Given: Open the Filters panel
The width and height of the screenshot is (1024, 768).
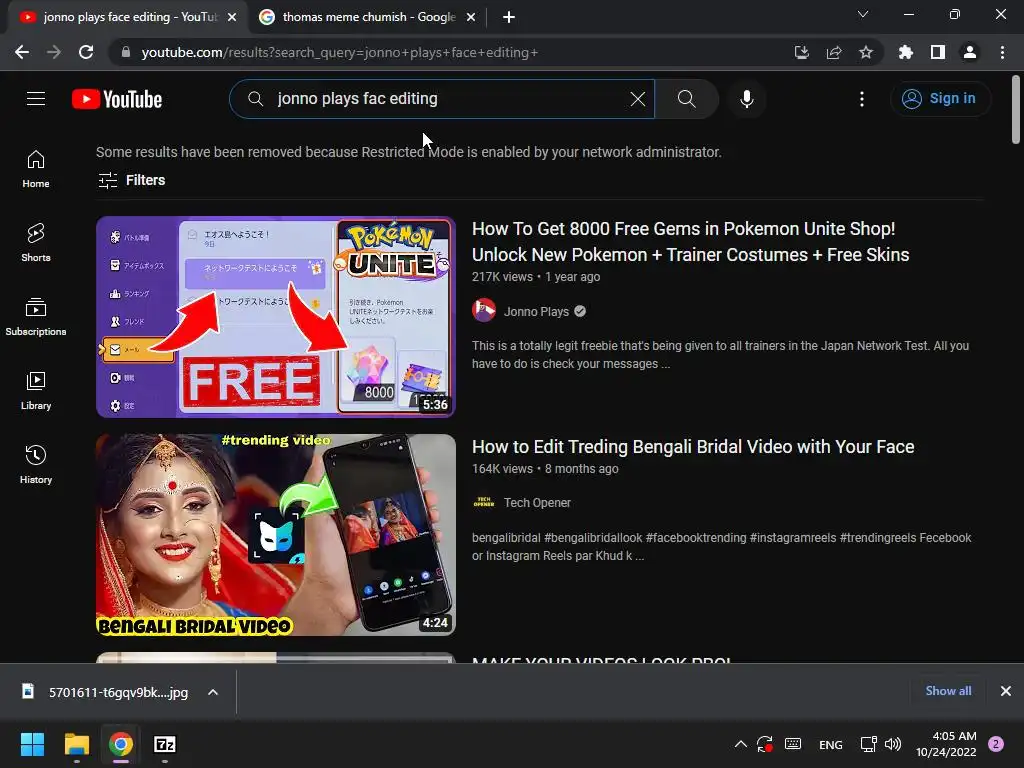Looking at the screenshot, I should pos(131,180).
